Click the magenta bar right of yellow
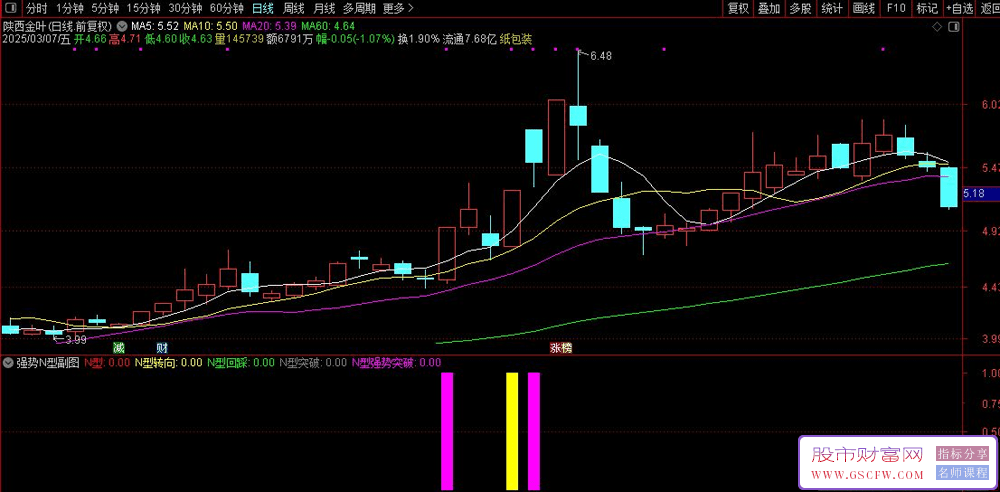Viewport: 1000px width, 492px height. tap(534, 431)
